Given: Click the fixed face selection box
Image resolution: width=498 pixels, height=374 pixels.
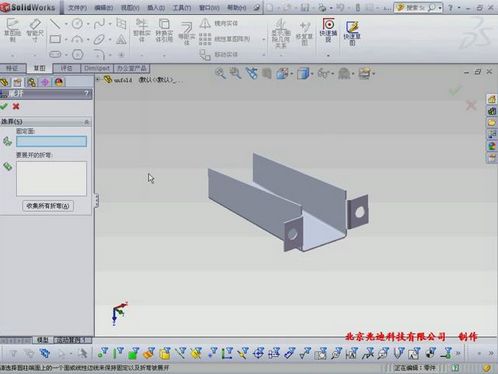Looking at the screenshot, I should [51, 141].
